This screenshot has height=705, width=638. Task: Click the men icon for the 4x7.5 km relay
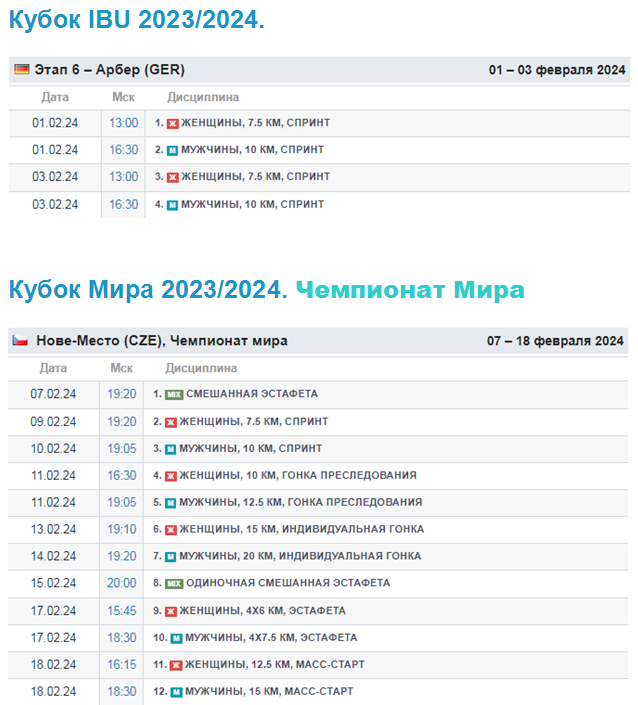(x=177, y=638)
